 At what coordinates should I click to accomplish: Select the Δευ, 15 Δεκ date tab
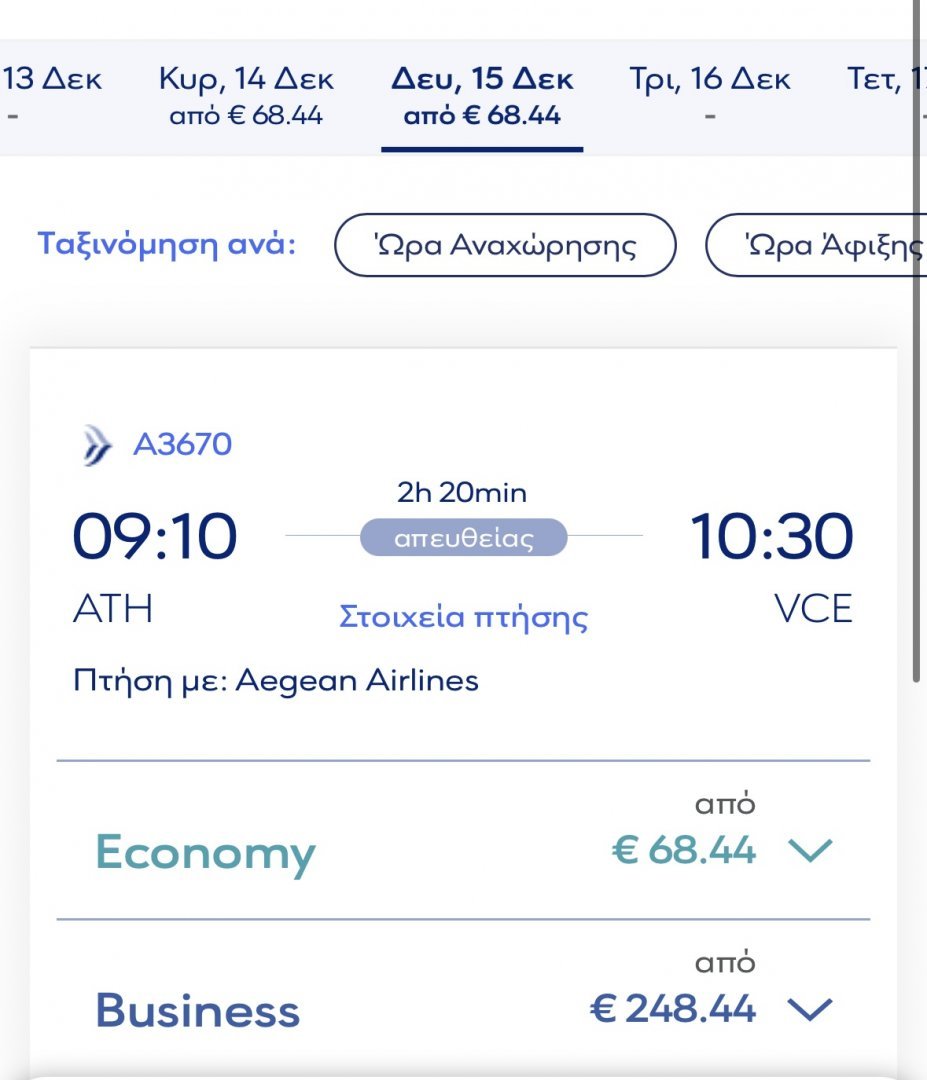pyautogui.click(x=482, y=96)
